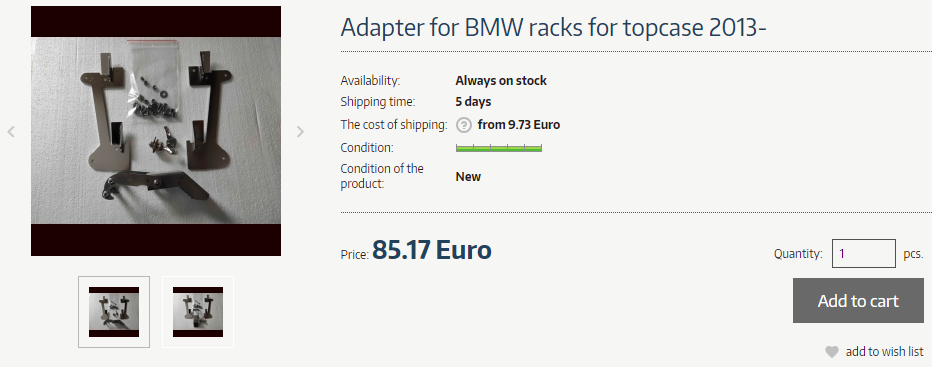Click the 85.17 Euro price
This screenshot has width=932, height=367.
point(432,250)
